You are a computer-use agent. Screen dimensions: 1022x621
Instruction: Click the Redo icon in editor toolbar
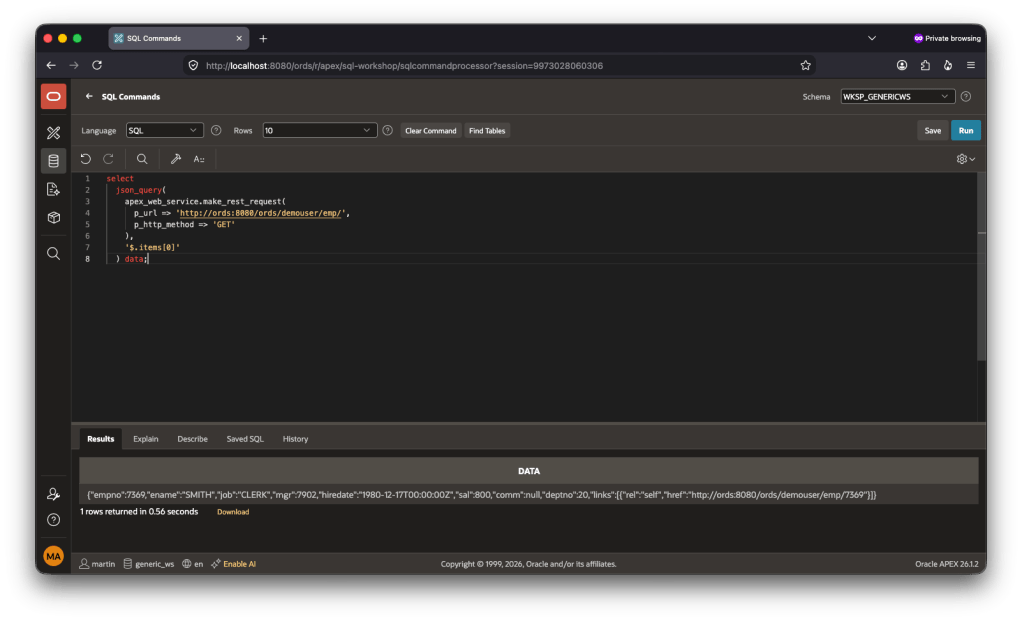109,159
